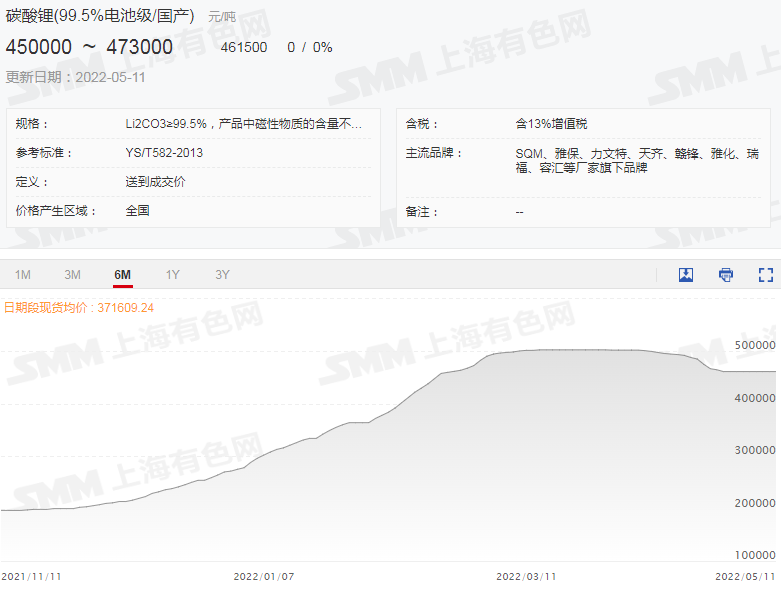Select the 3M time range tab

point(72,275)
